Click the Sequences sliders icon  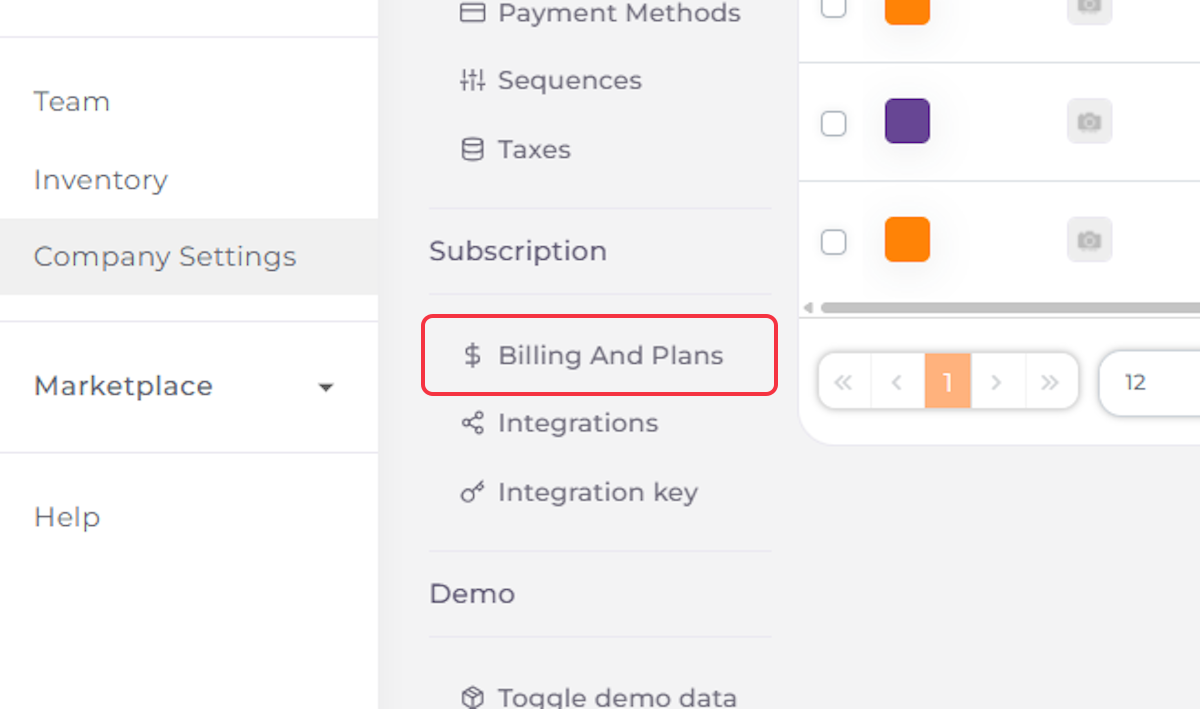click(x=472, y=80)
